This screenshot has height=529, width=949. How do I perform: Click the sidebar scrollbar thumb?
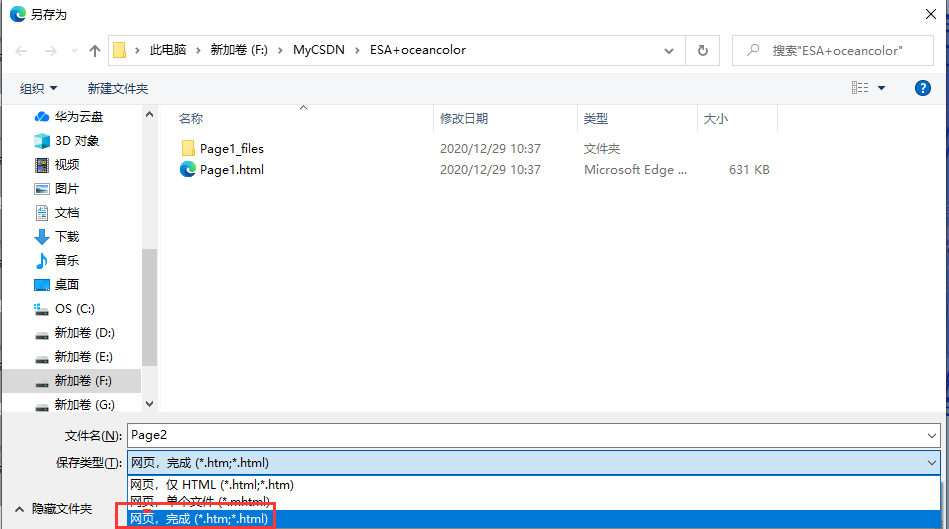[x=149, y=307]
